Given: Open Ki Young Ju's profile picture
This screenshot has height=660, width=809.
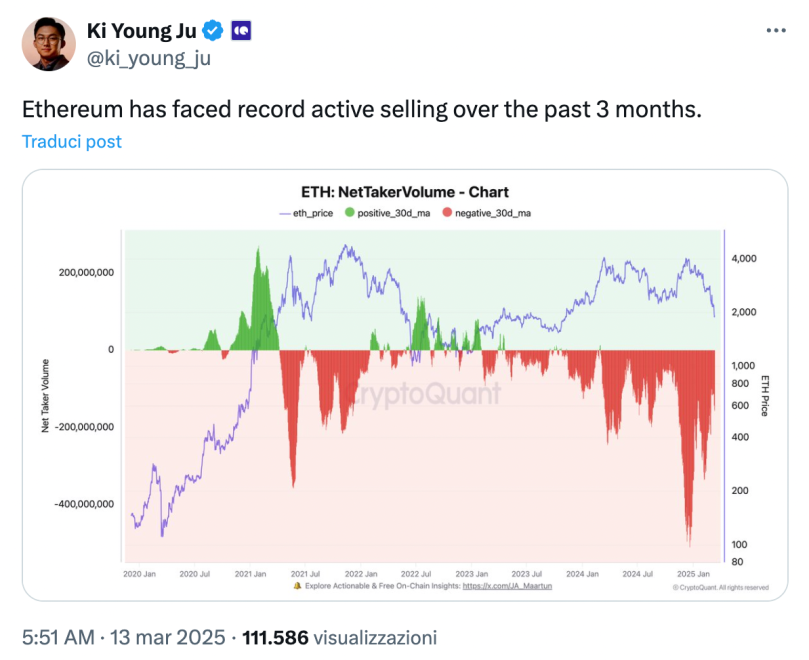Looking at the screenshot, I should click(x=47, y=44).
